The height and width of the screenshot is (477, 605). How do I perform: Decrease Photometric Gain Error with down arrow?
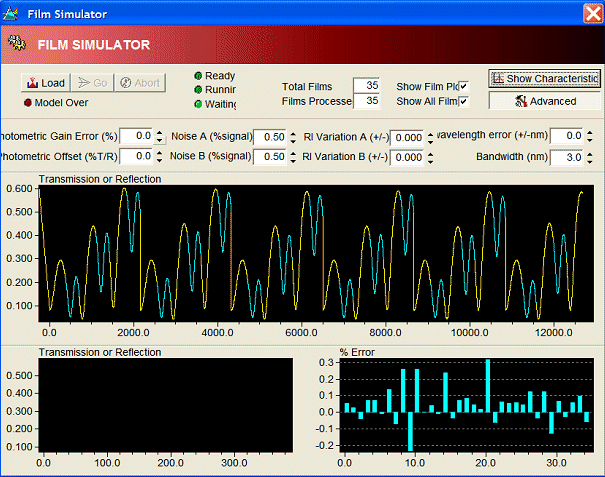(x=160, y=140)
